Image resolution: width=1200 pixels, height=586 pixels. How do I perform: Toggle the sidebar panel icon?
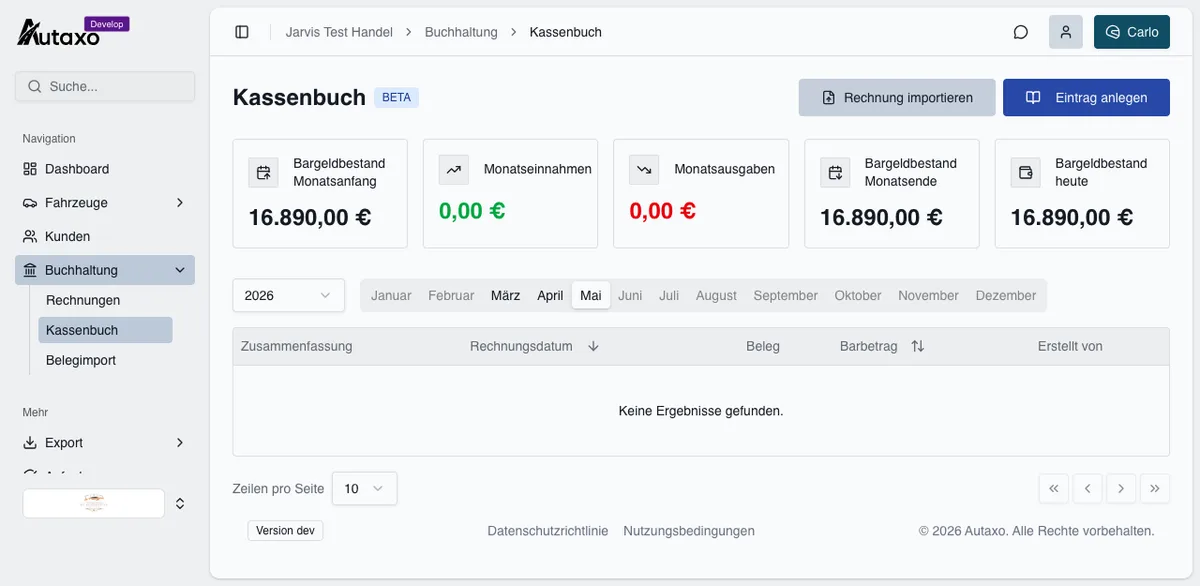pyautogui.click(x=242, y=32)
